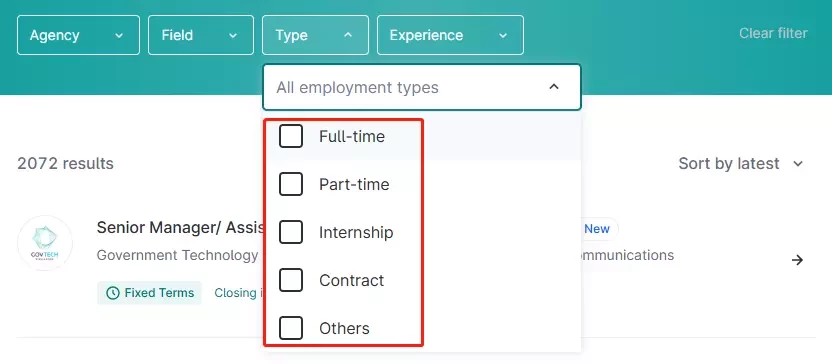Screen dimensions: 832x364
Task: Toggle the Others employment type
Action: pyautogui.click(x=291, y=328)
